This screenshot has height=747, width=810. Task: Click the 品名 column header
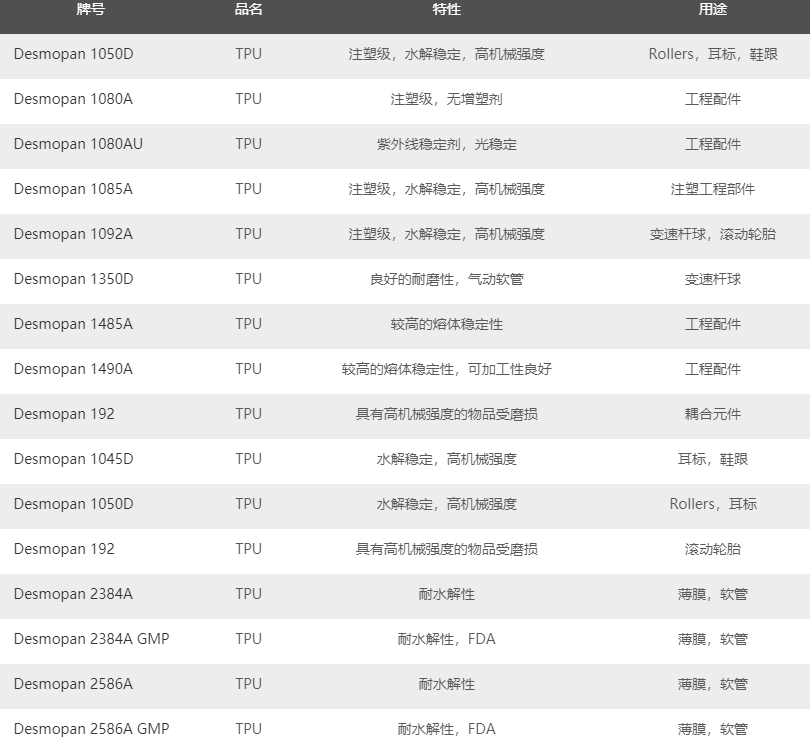pos(248,10)
